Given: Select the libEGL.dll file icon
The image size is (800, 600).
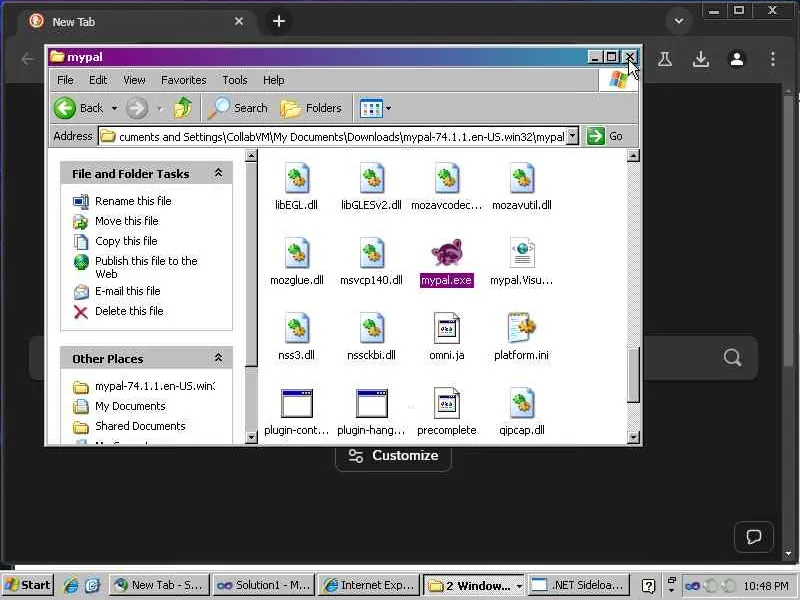Looking at the screenshot, I should (296, 178).
